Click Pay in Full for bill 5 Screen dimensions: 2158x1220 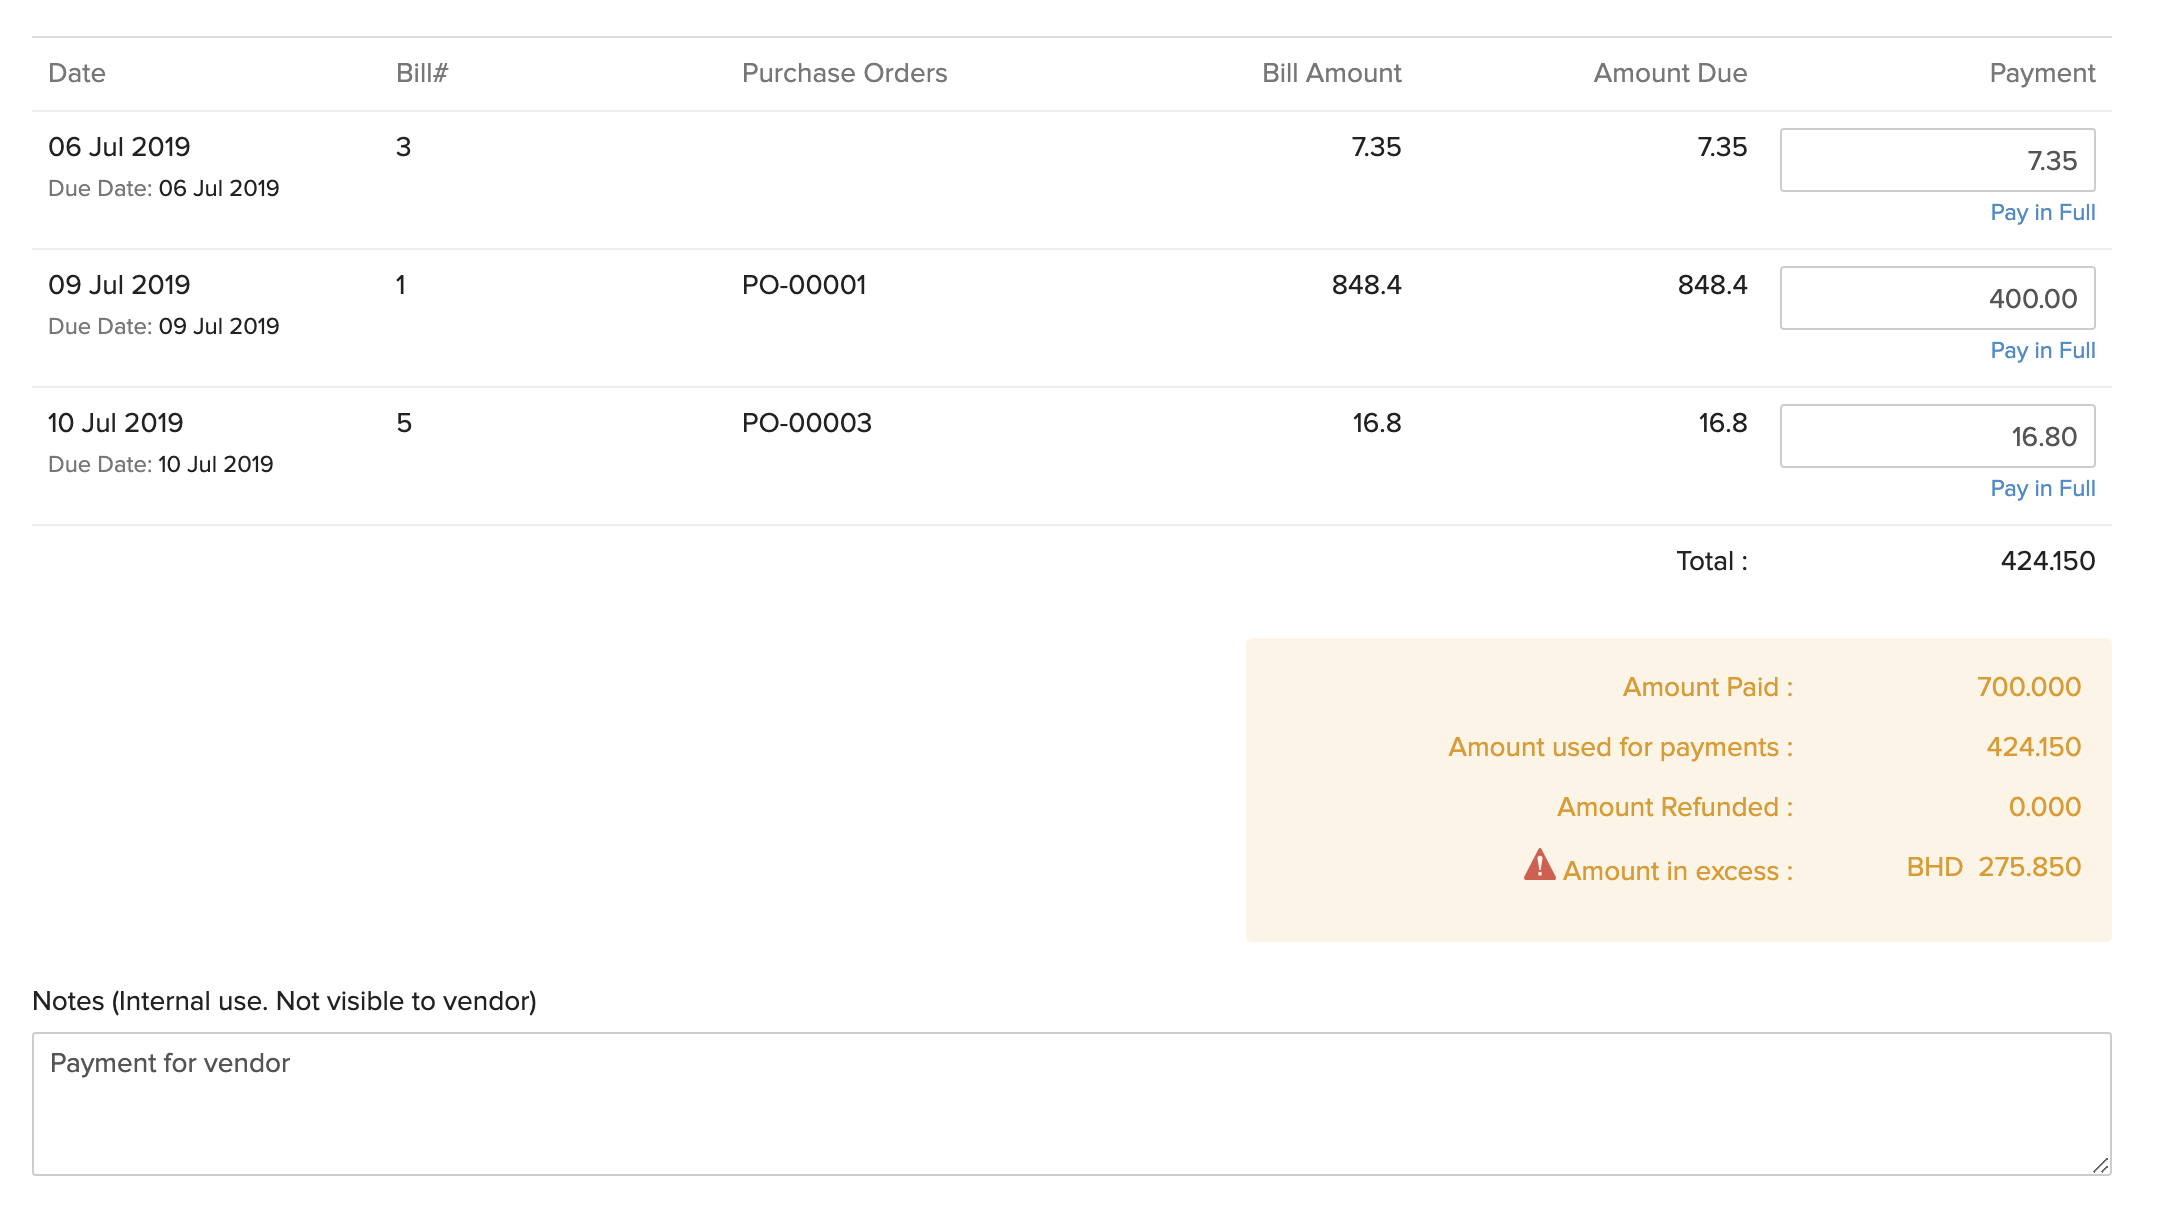[2041, 488]
